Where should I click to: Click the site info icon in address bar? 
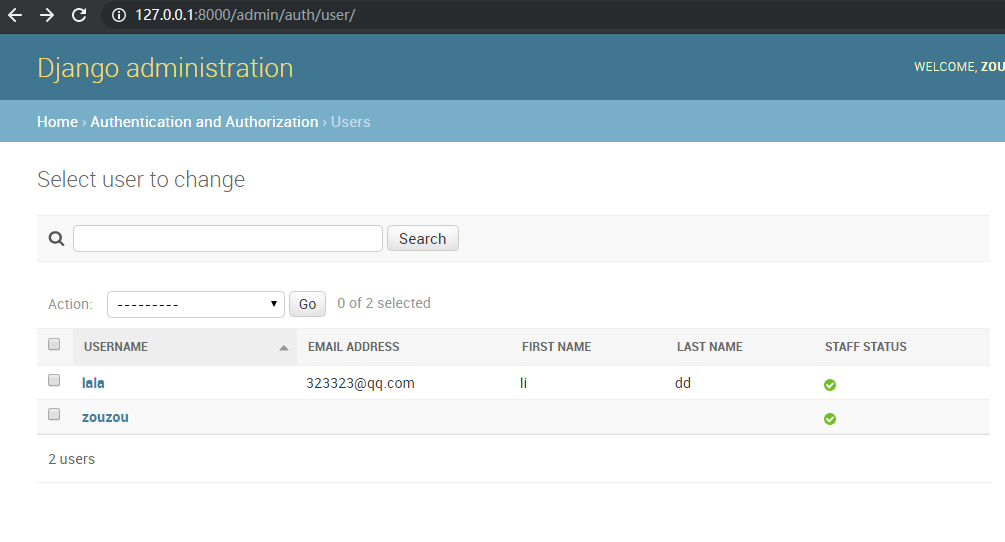coord(118,15)
